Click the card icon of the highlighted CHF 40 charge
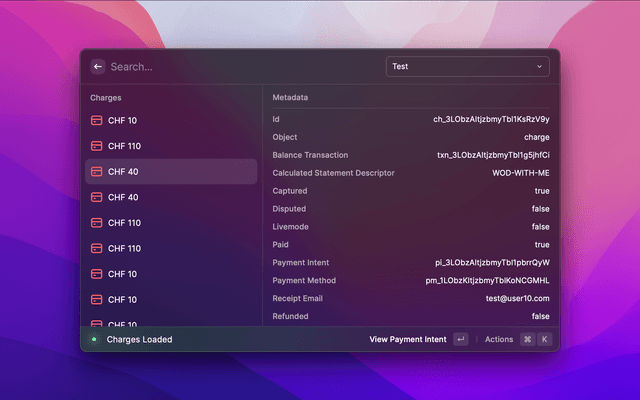The height and width of the screenshot is (400, 640). click(x=97, y=172)
